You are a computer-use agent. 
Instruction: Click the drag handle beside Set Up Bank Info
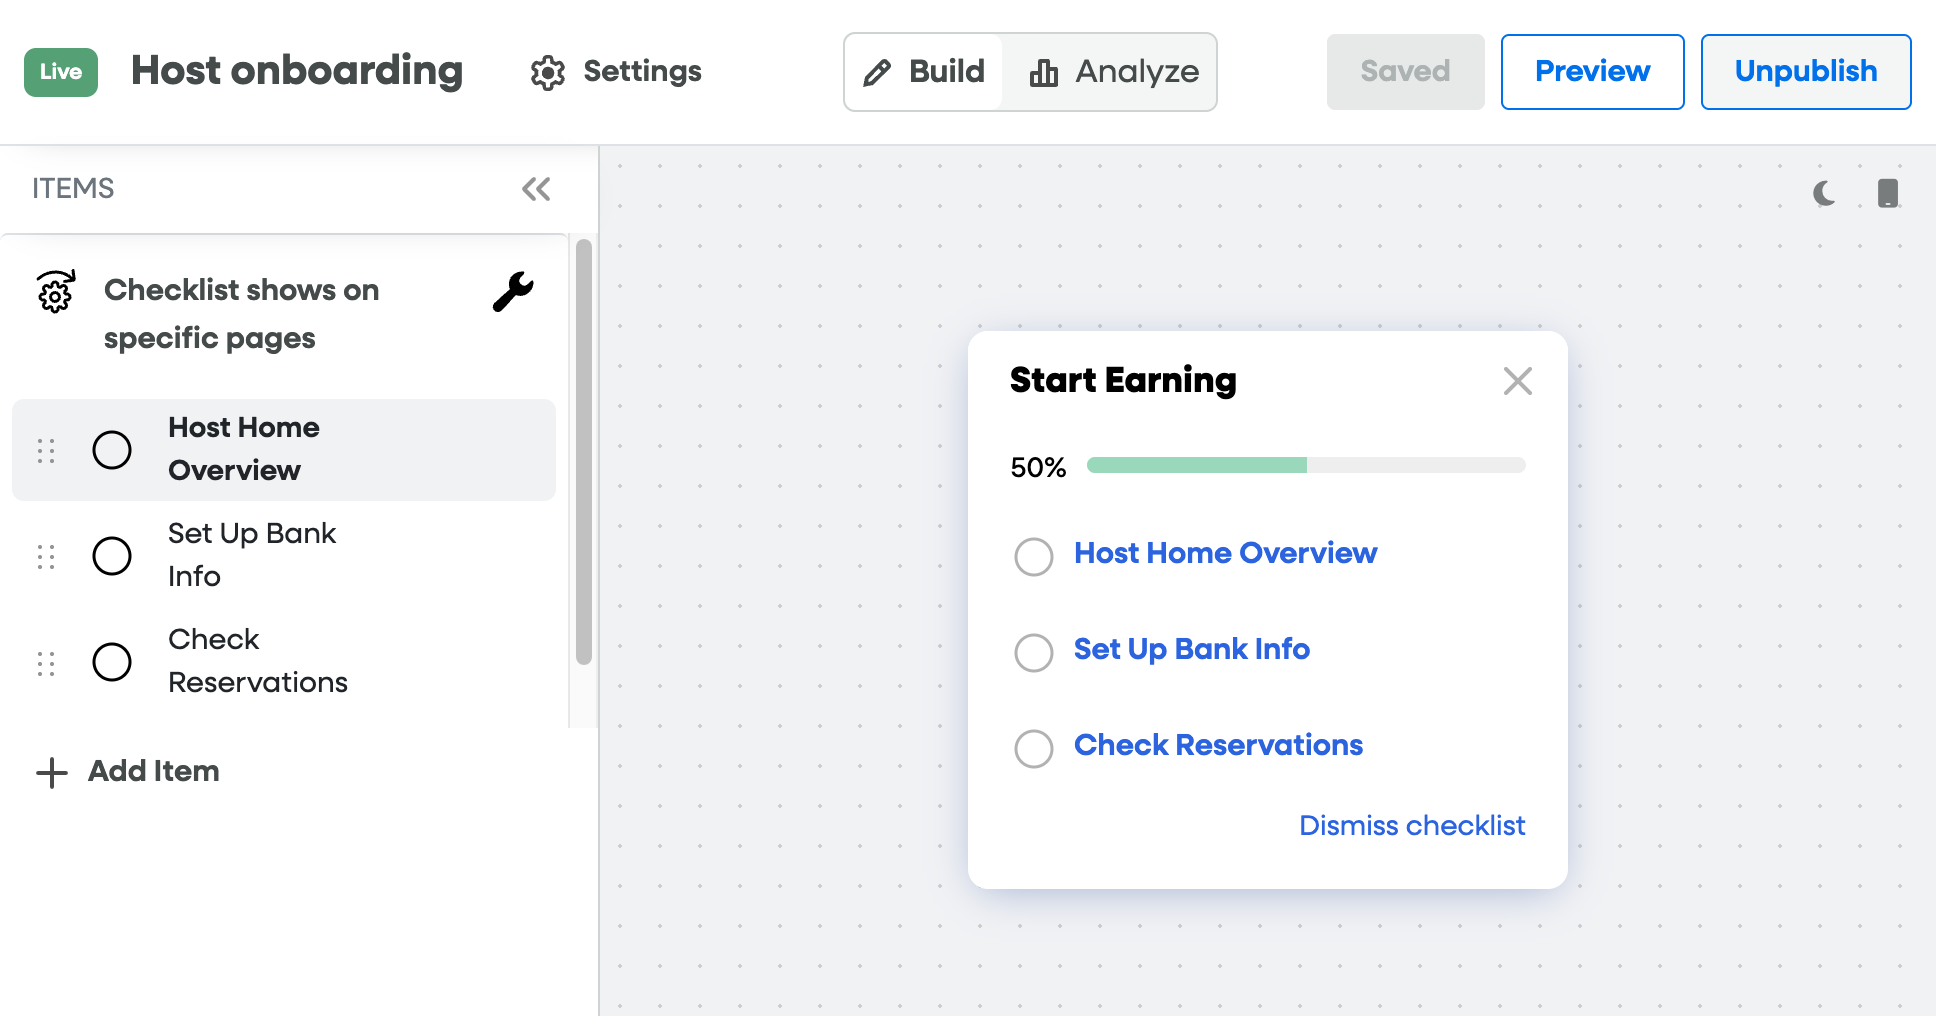46,557
